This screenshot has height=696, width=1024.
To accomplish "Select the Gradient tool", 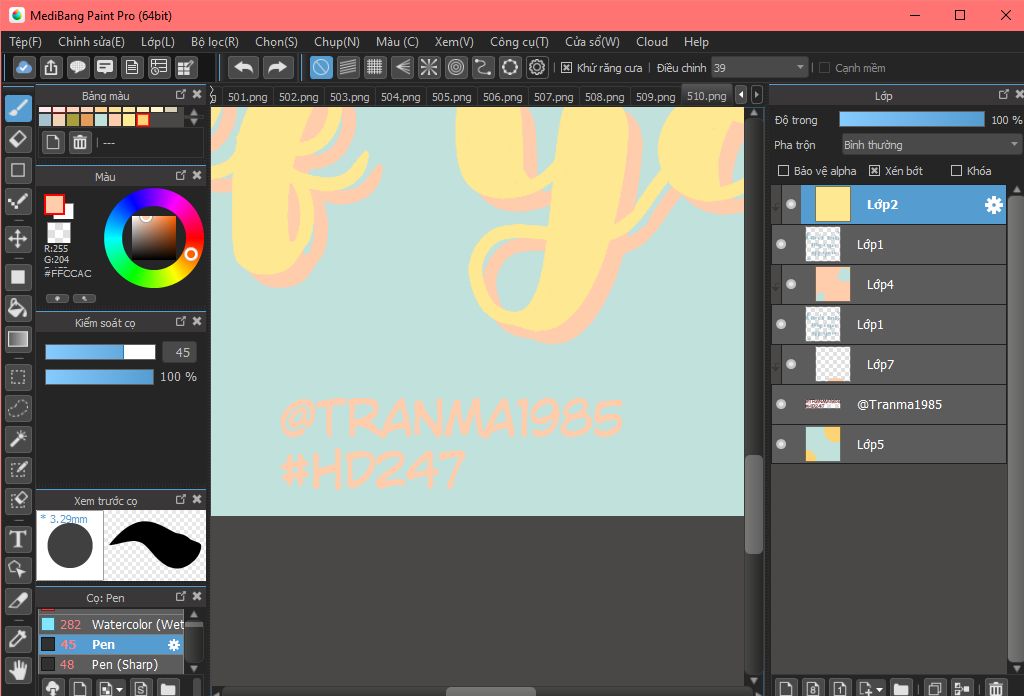I will tap(18, 339).
